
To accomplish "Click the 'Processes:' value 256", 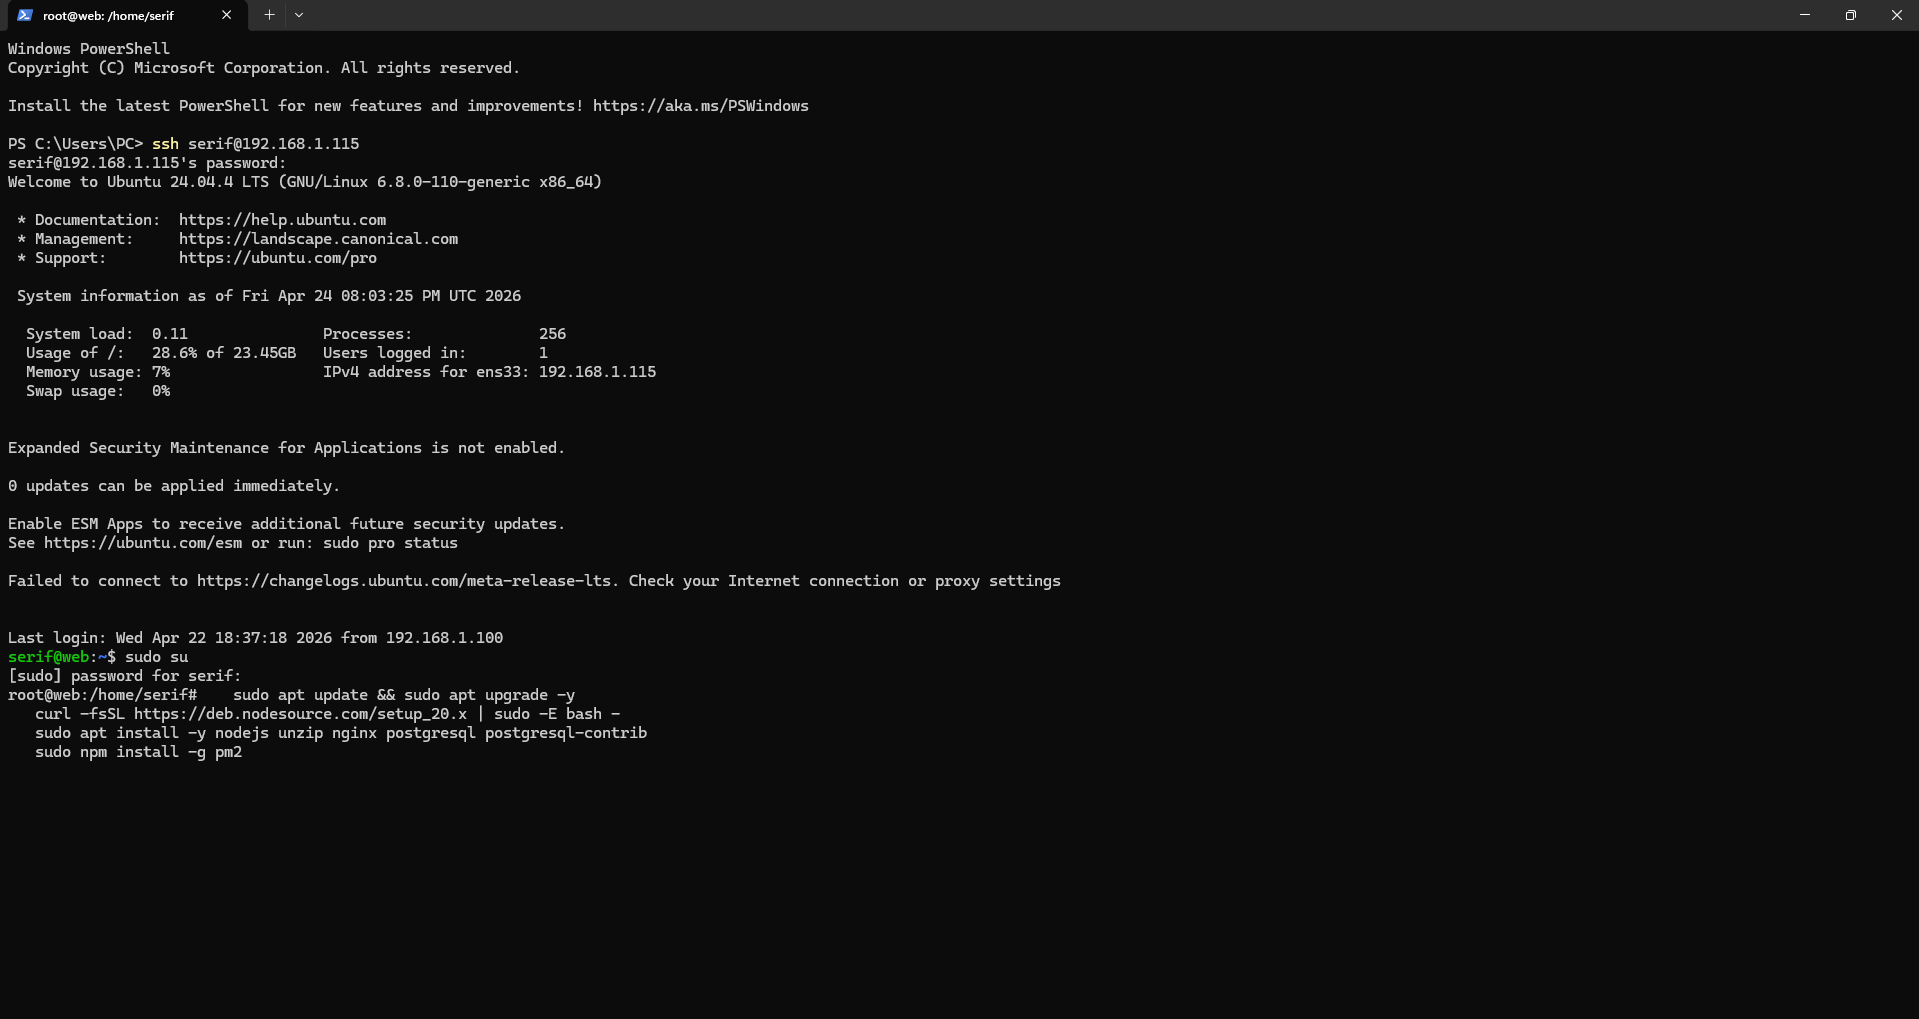I will (x=552, y=334).
